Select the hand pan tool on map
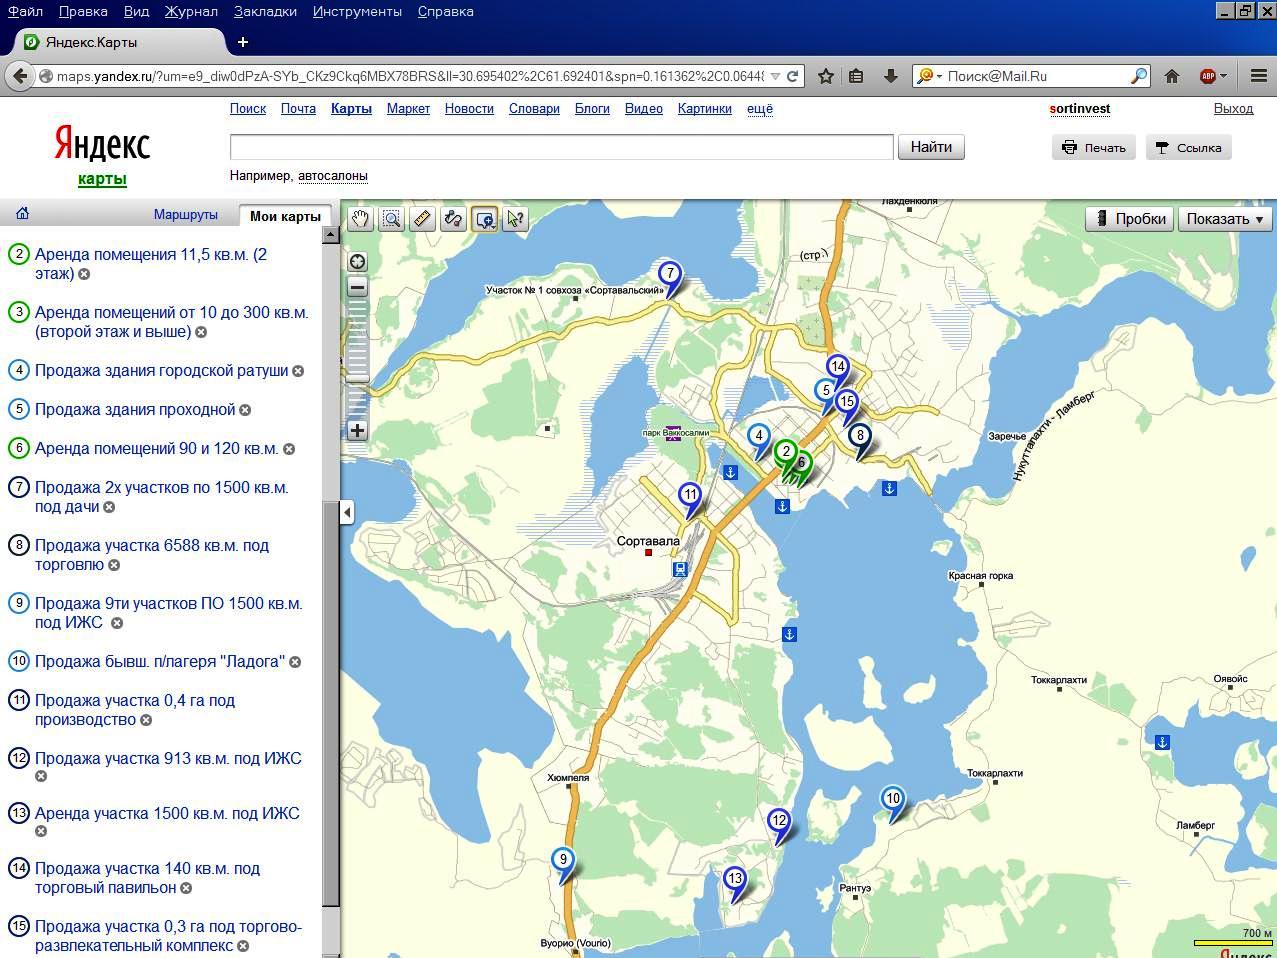 (x=360, y=219)
